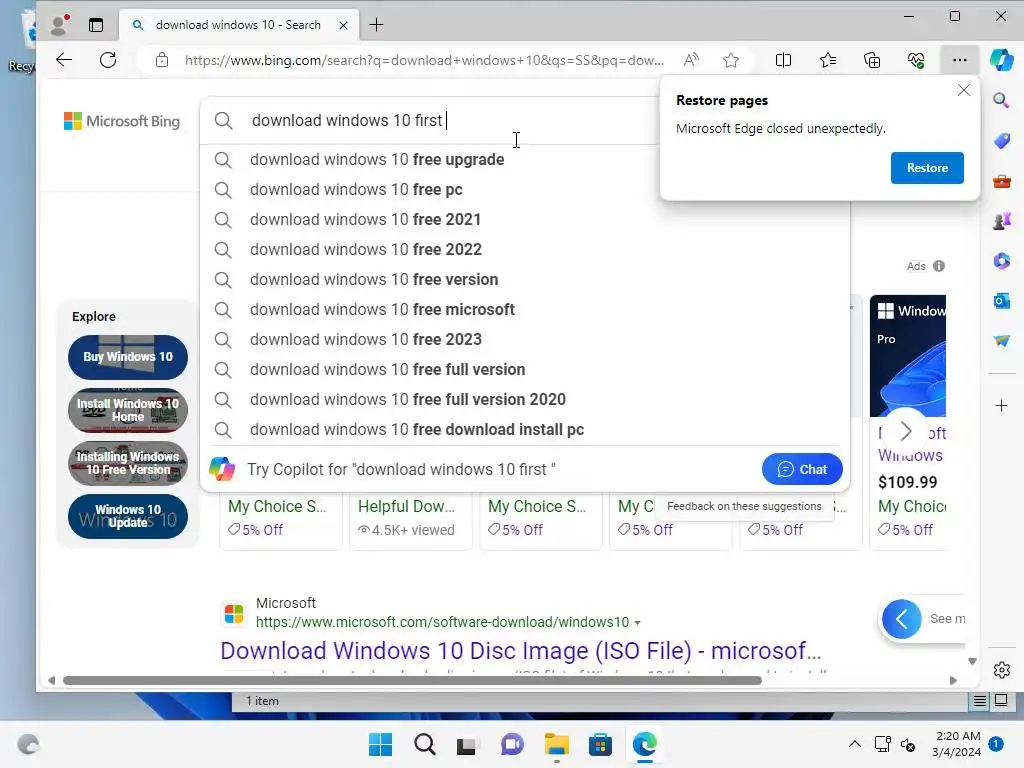Open sidebar Games chess icon
The width and height of the screenshot is (1024, 768).
pyautogui.click(x=1001, y=221)
